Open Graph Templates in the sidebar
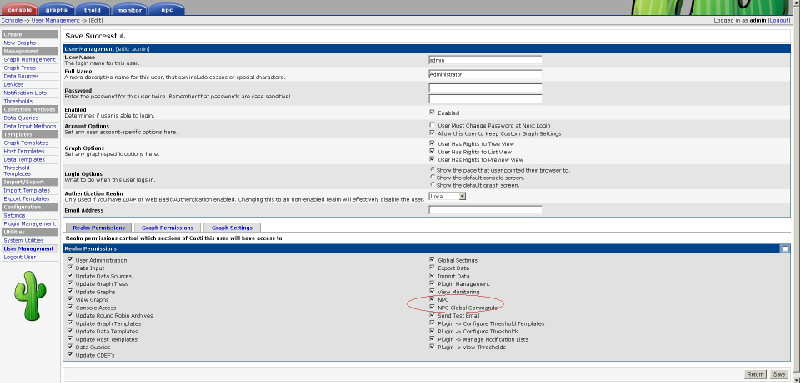The image size is (800, 383). point(26,143)
